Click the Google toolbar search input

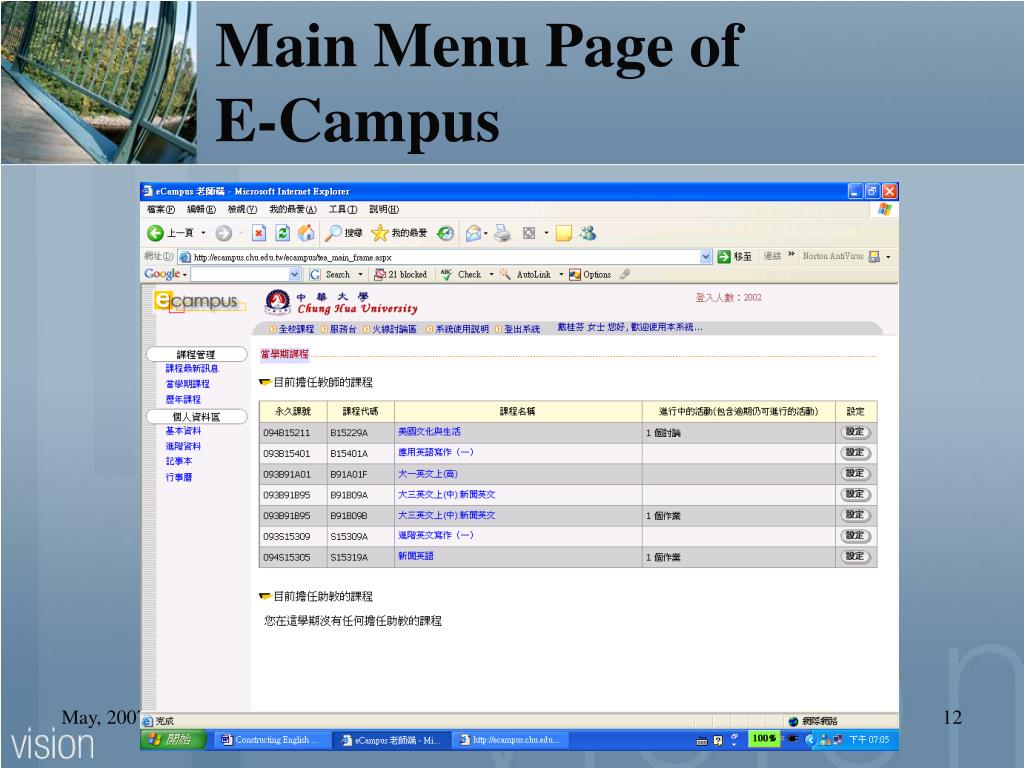click(240, 275)
